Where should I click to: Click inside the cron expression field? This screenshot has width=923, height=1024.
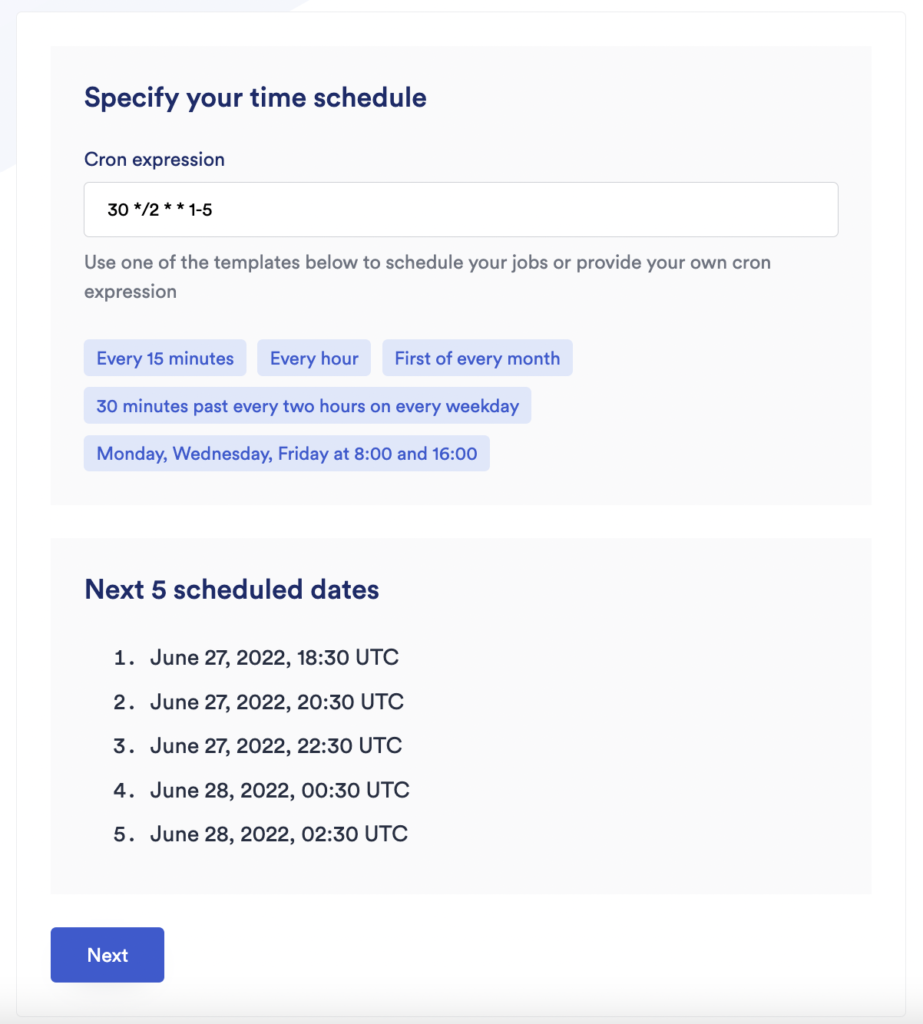point(460,209)
